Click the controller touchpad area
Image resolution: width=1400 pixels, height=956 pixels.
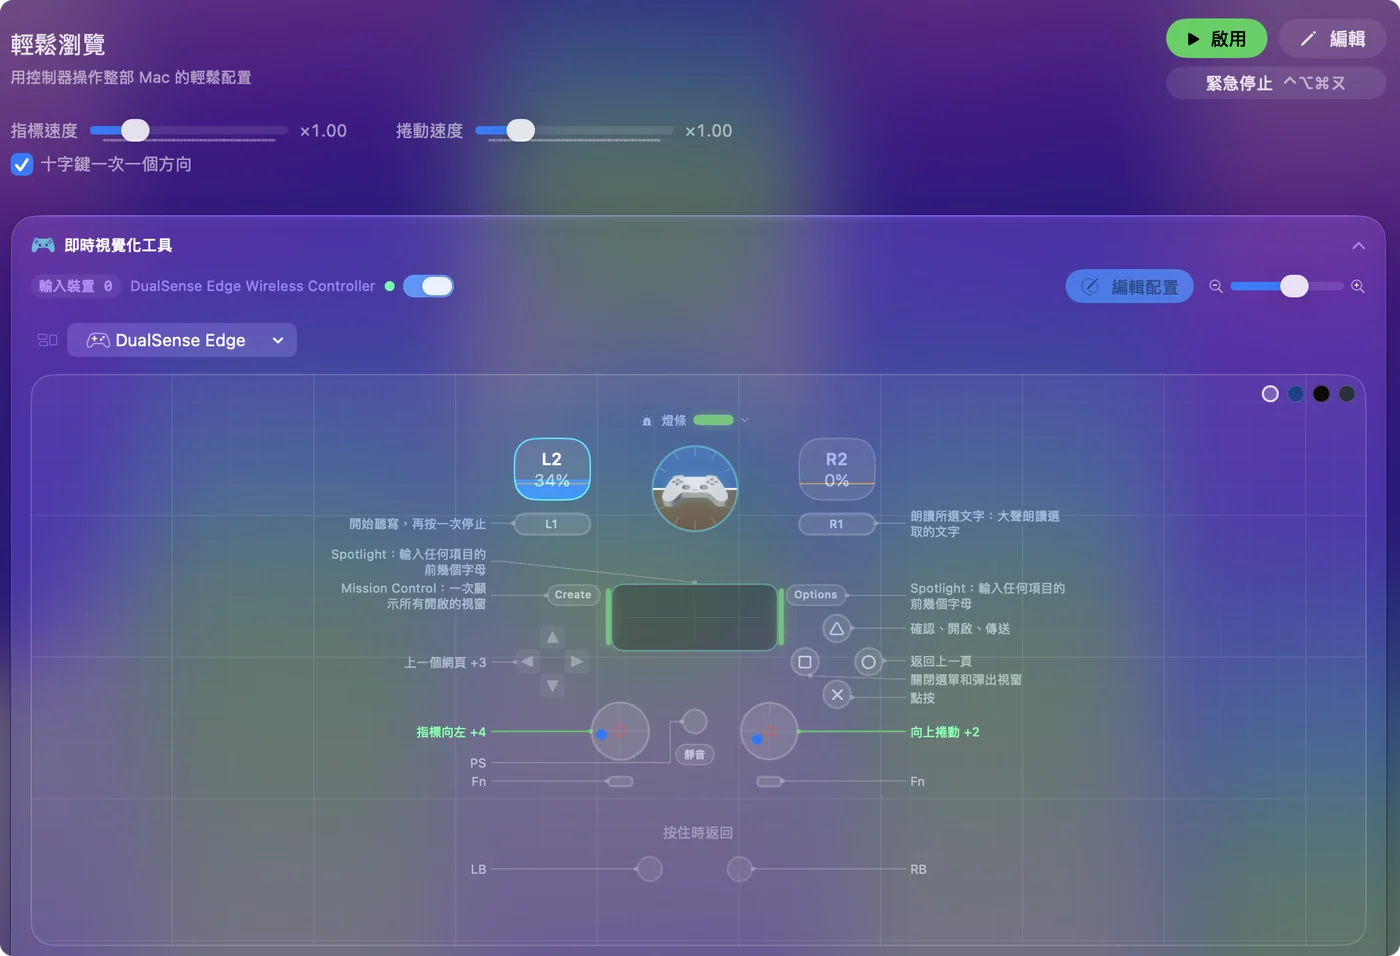pyautogui.click(x=695, y=617)
